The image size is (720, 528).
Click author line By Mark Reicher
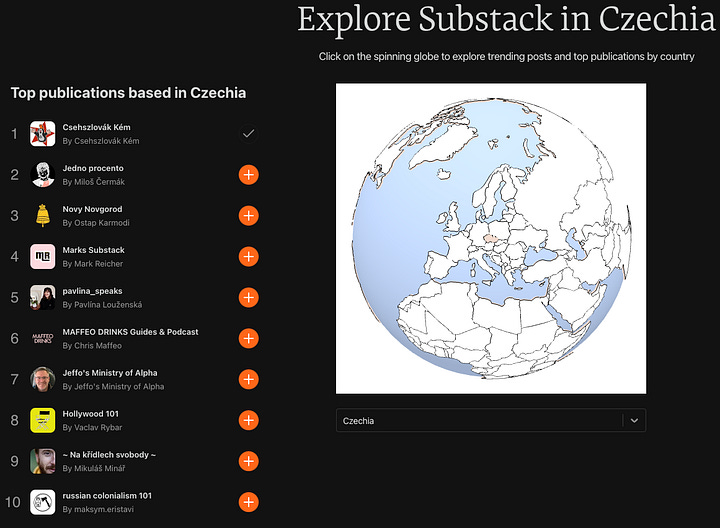click(93, 264)
